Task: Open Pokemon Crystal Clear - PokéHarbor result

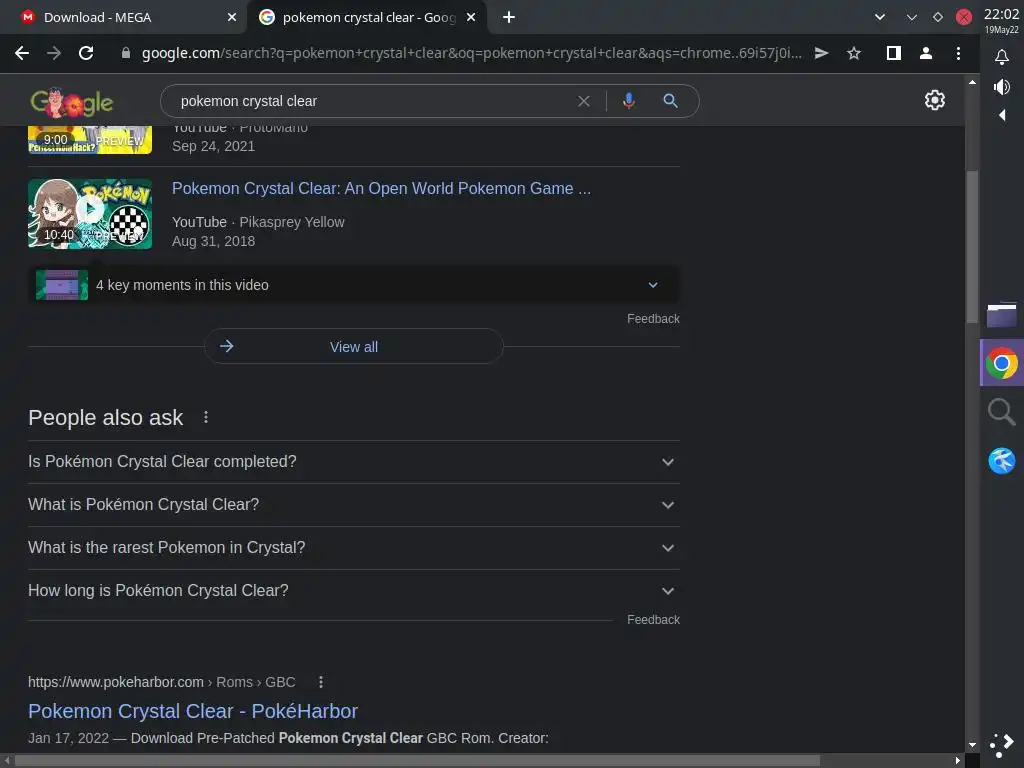Action: click(193, 711)
